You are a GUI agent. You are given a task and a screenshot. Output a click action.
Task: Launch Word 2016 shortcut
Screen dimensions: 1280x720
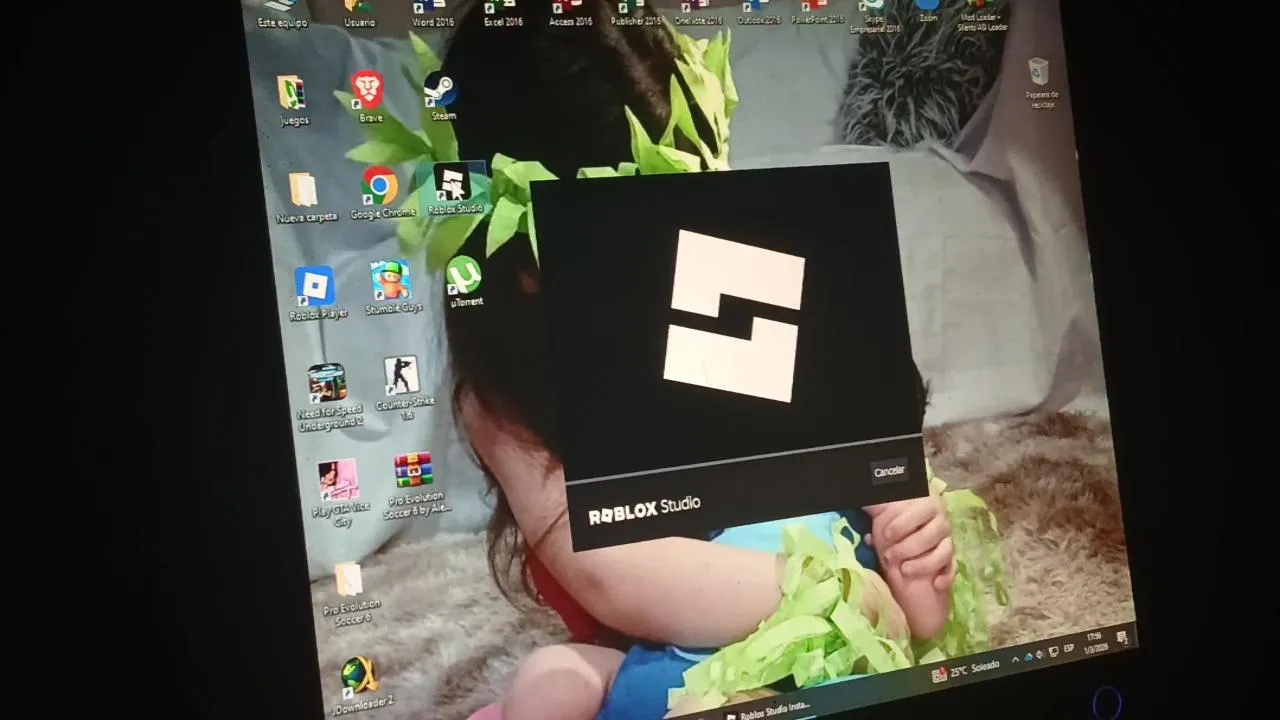click(432, 14)
